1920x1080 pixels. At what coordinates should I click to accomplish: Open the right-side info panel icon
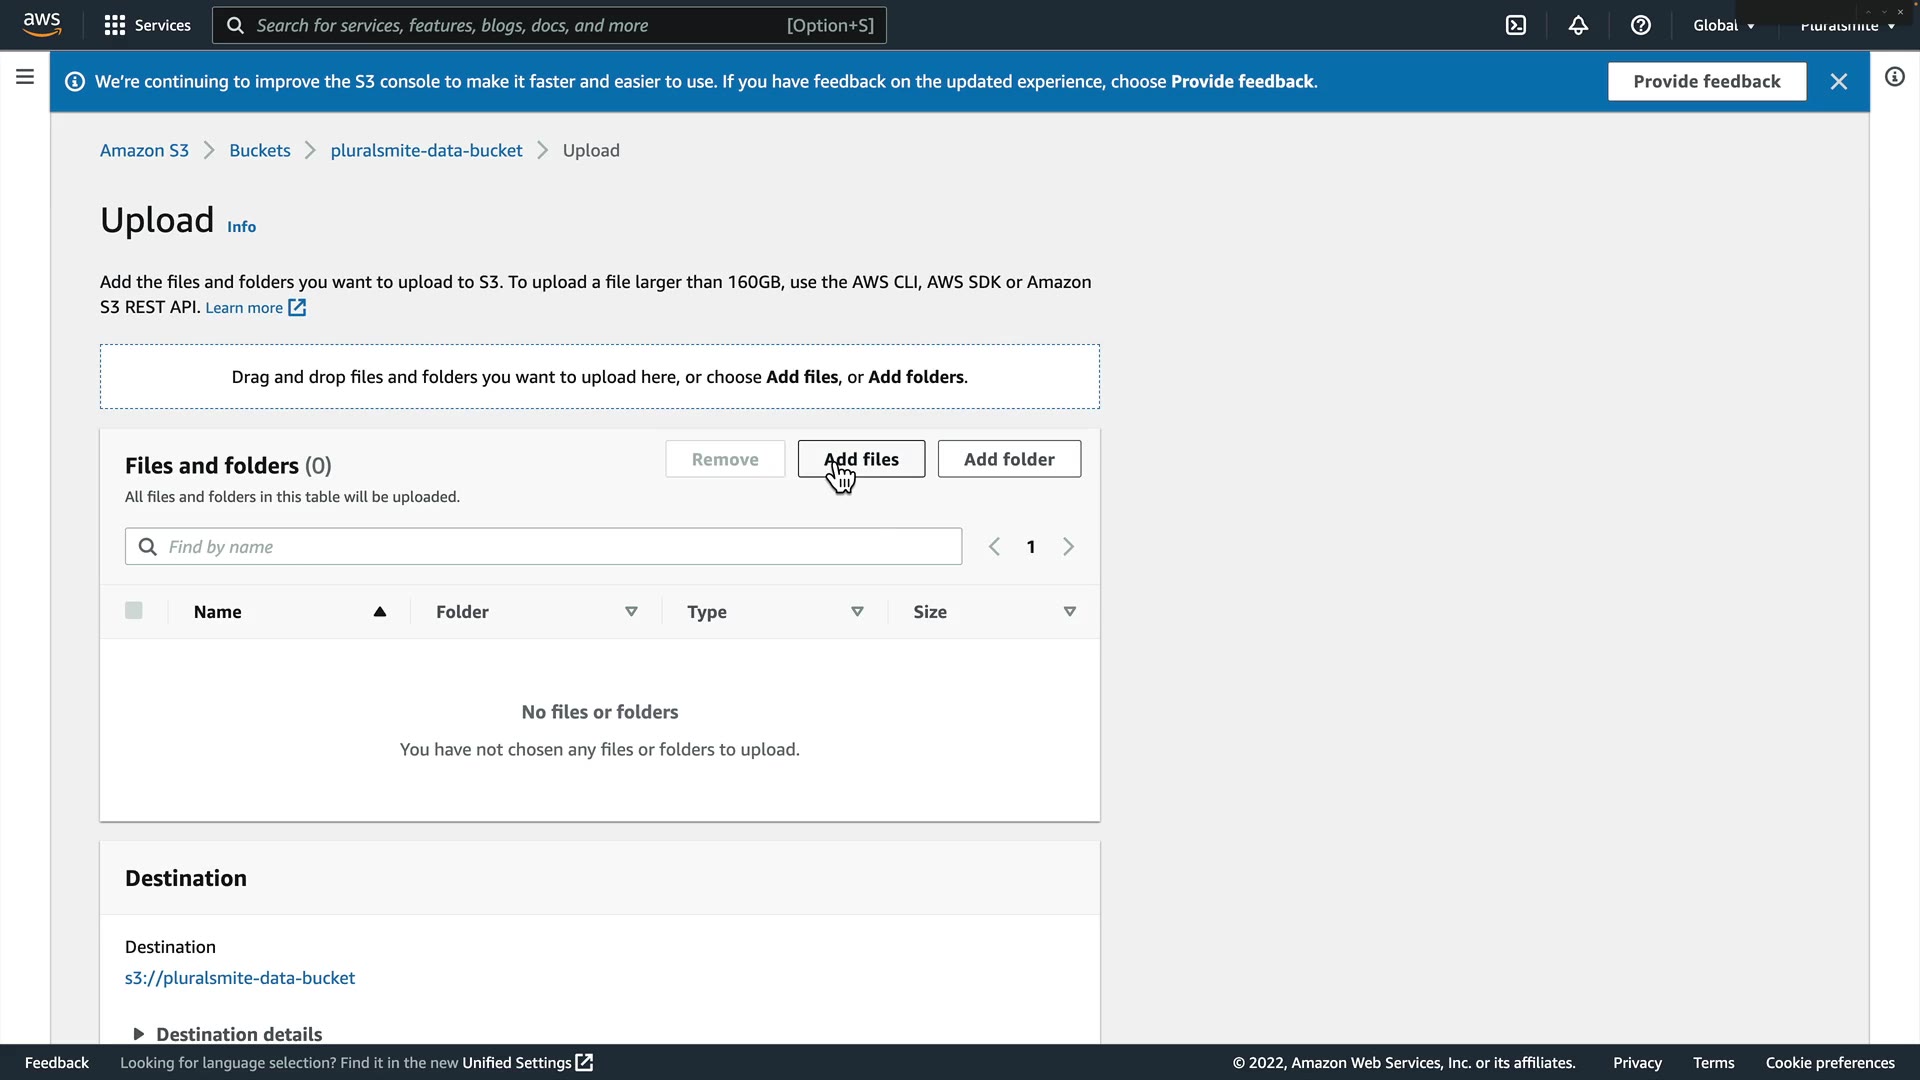click(1894, 77)
